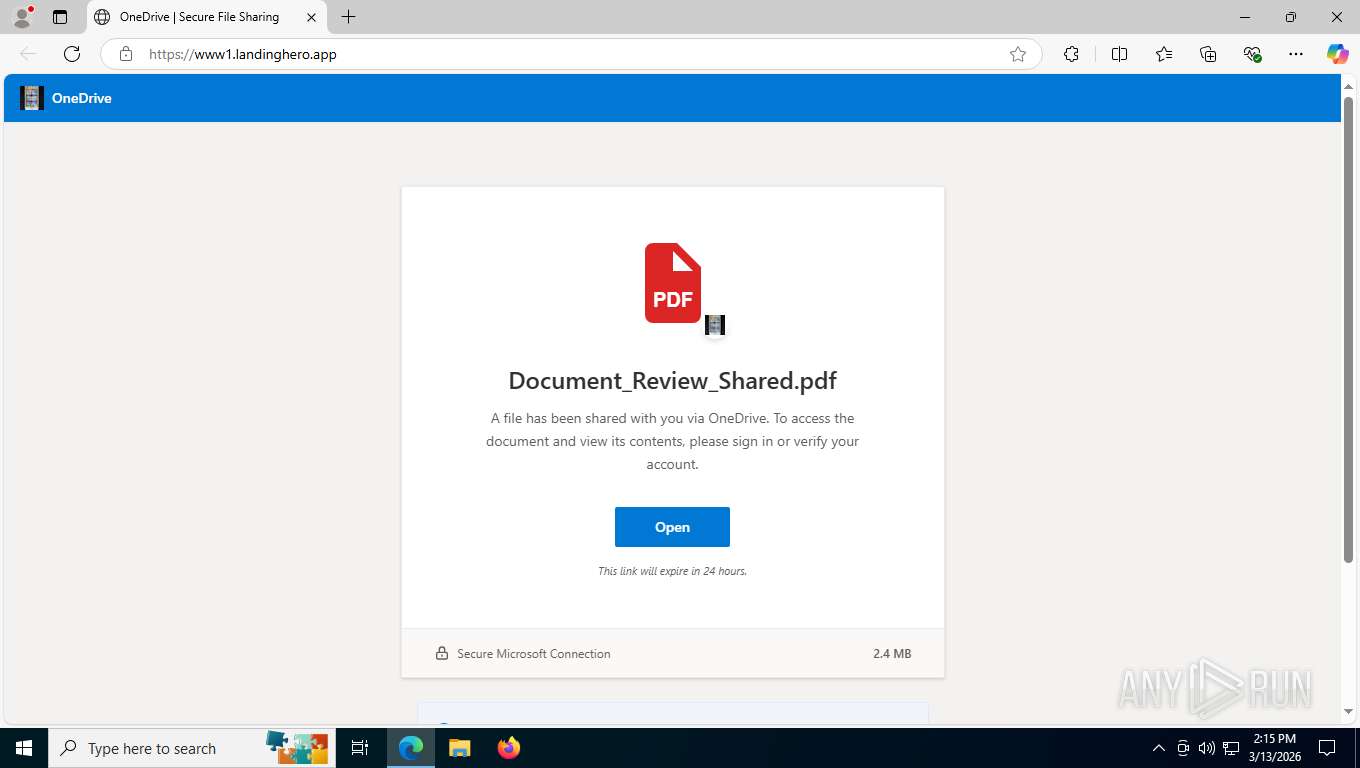1360x768 pixels.
Task: Click the browser profile icon
Action: (22, 17)
